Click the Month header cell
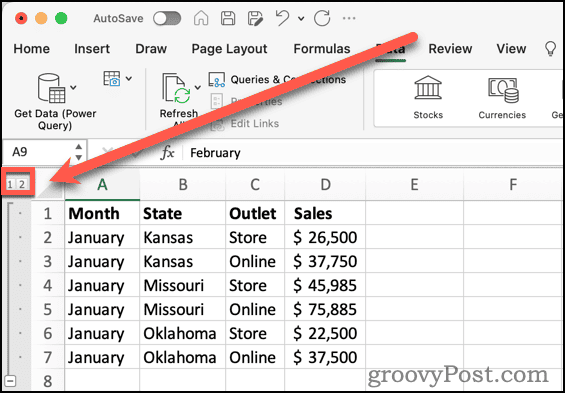Image resolution: width=565 pixels, height=393 pixels. [102, 214]
